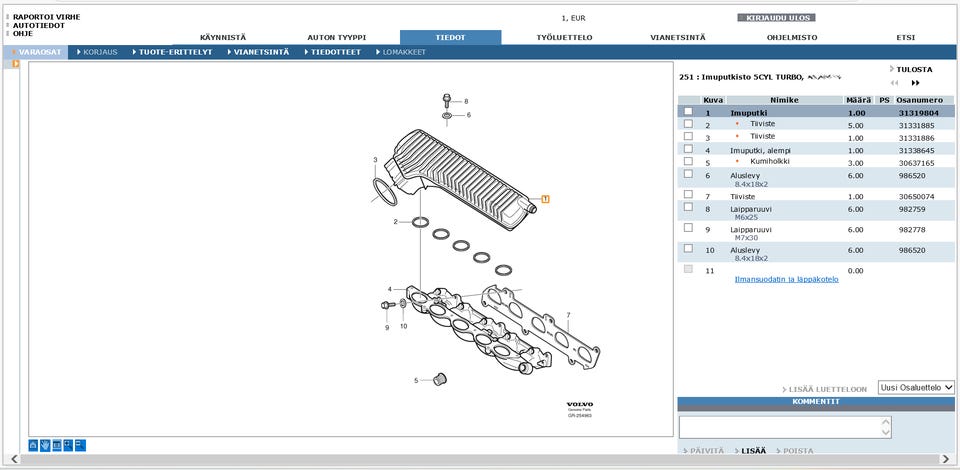Check the box for the Imuputki row

(688, 112)
